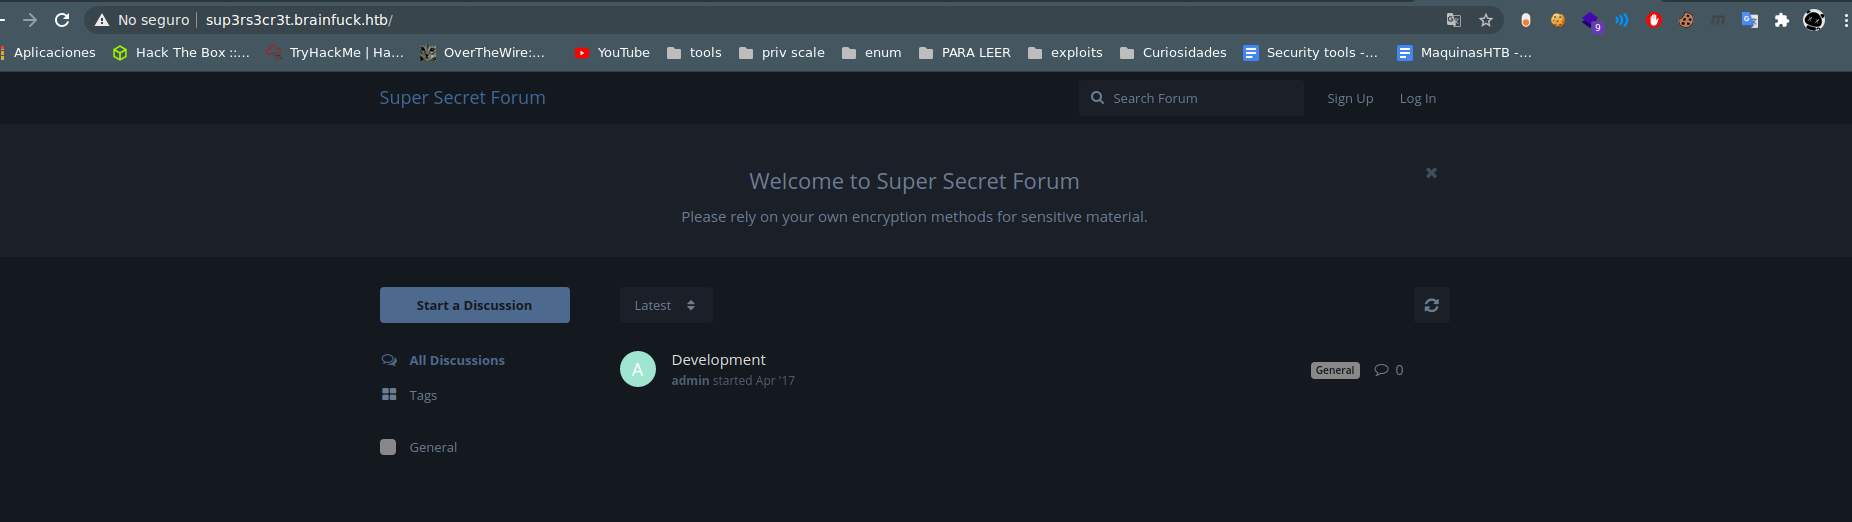
Task: Open the purple layers extension with badge 9
Action: coord(1591,21)
